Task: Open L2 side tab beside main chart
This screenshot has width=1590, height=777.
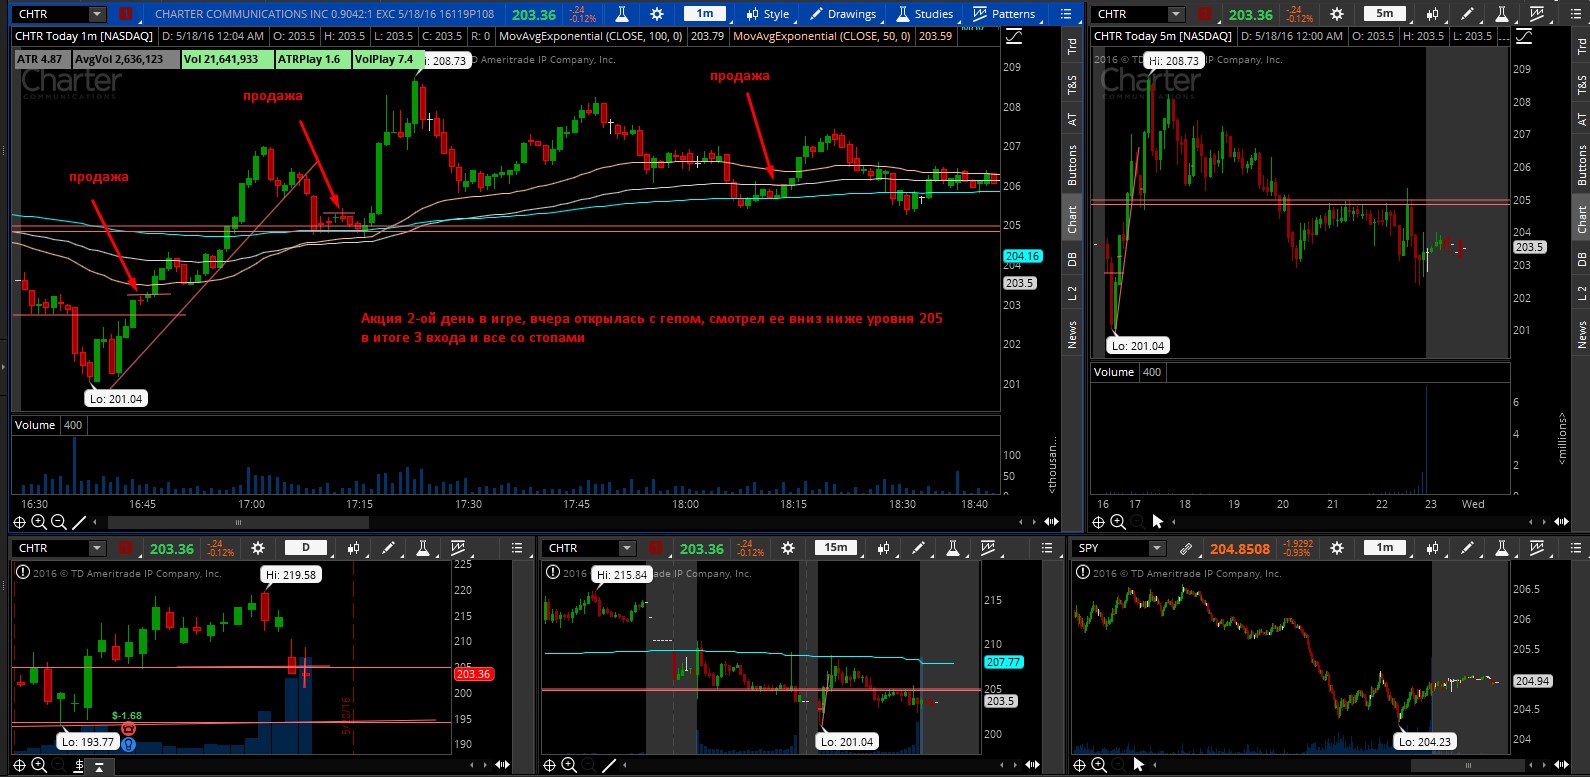Action: [1071, 293]
